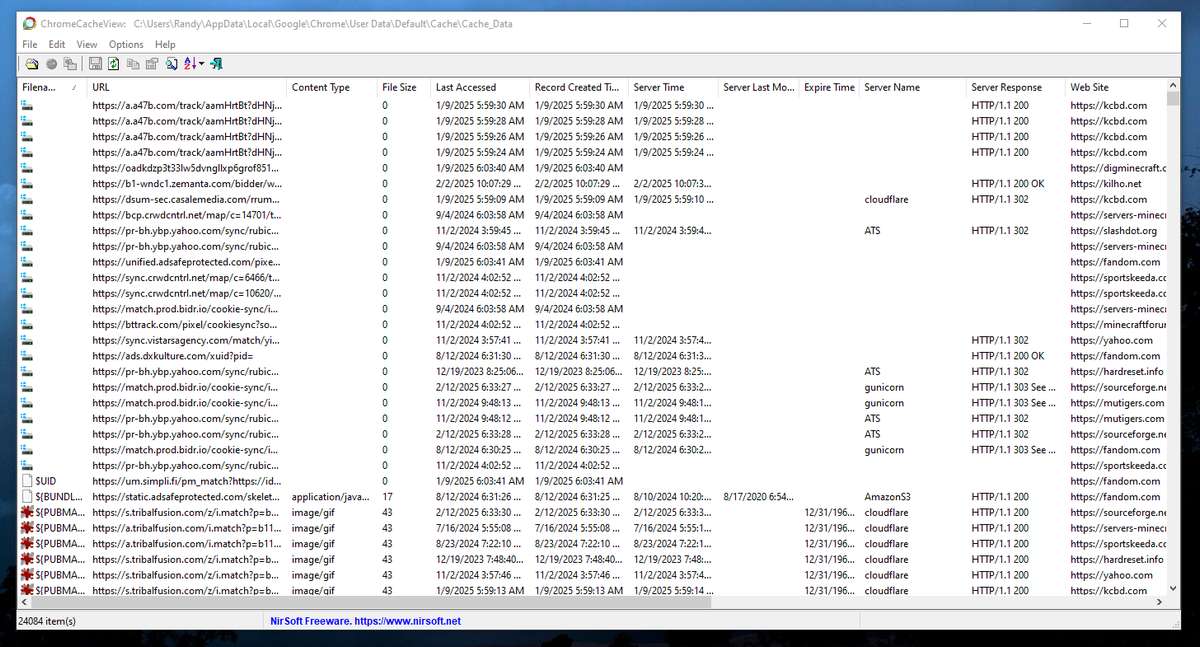
Task: Open the sort options dropdown arrow
Action: 202,64
